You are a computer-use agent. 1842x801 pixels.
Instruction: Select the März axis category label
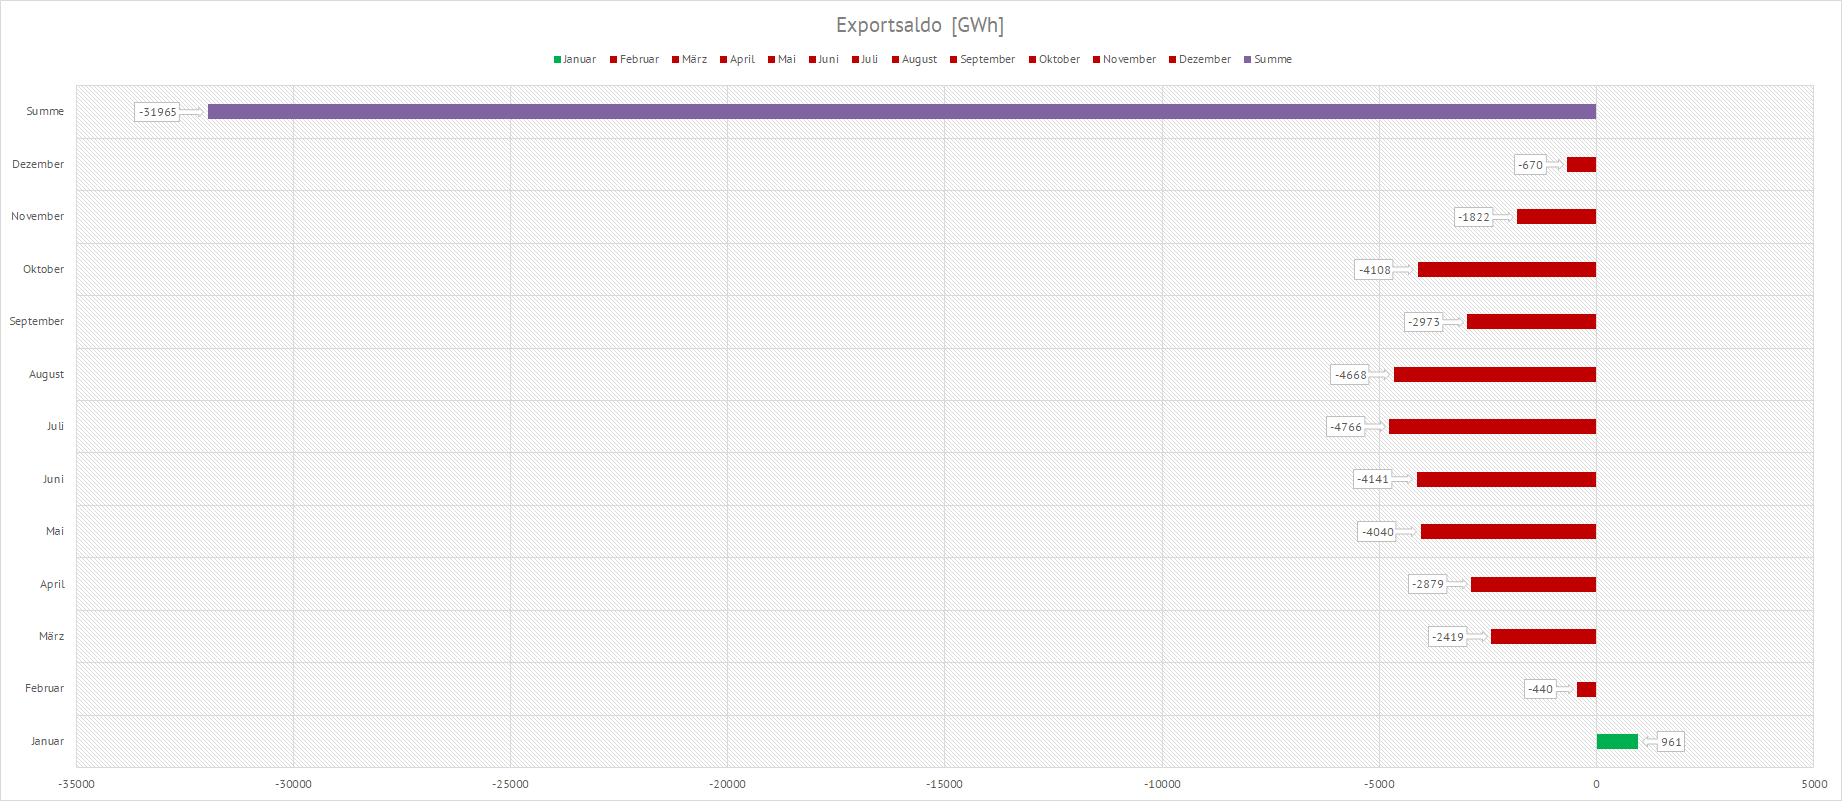(51, 637)
